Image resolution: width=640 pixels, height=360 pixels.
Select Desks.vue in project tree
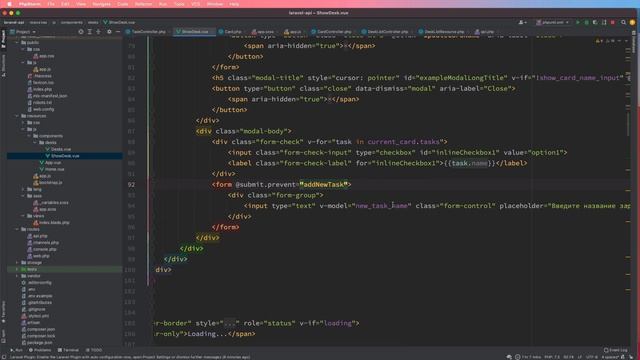61,149
